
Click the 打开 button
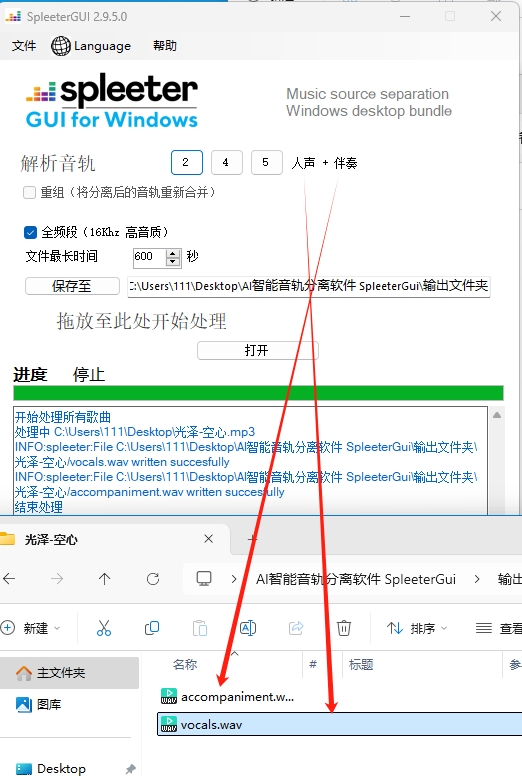click(x=257, y=350)
